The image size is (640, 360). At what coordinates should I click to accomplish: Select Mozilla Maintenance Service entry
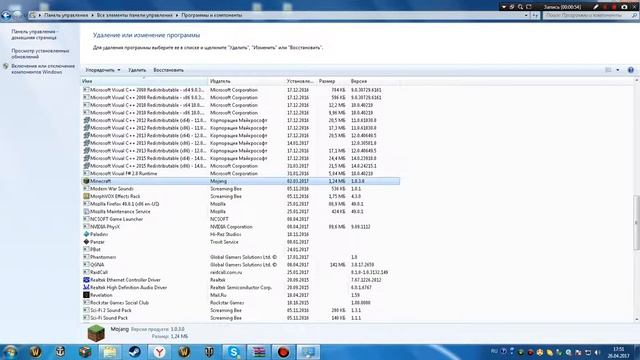(x=240, y=211)
